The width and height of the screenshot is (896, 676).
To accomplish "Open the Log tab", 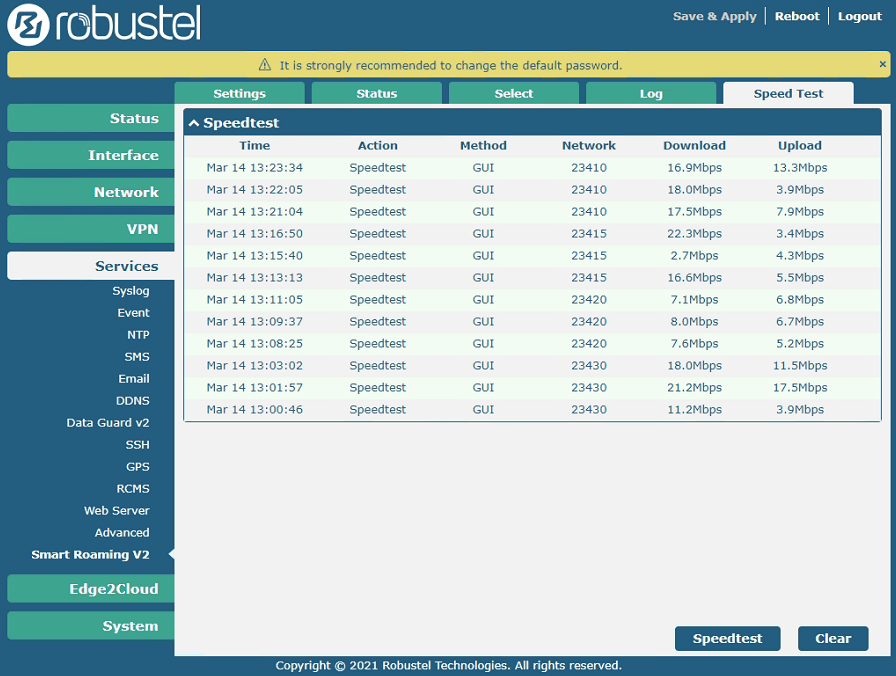I will point(651,94).
